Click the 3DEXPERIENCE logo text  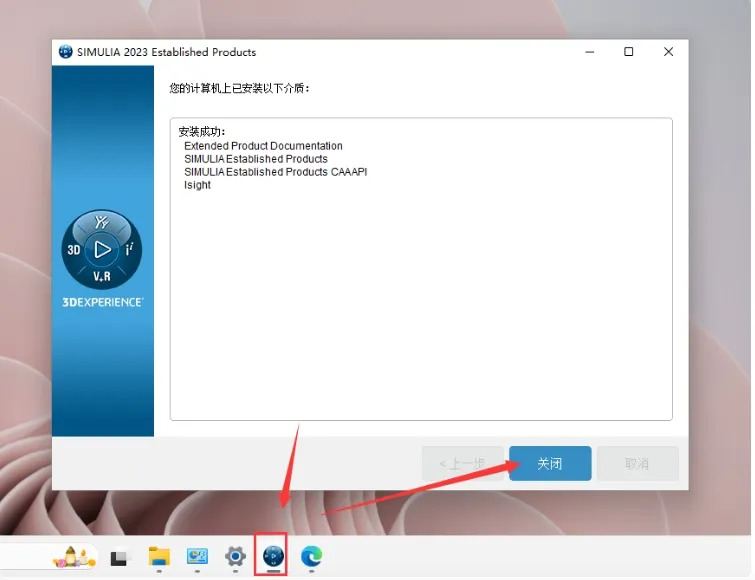coord(102,302)
